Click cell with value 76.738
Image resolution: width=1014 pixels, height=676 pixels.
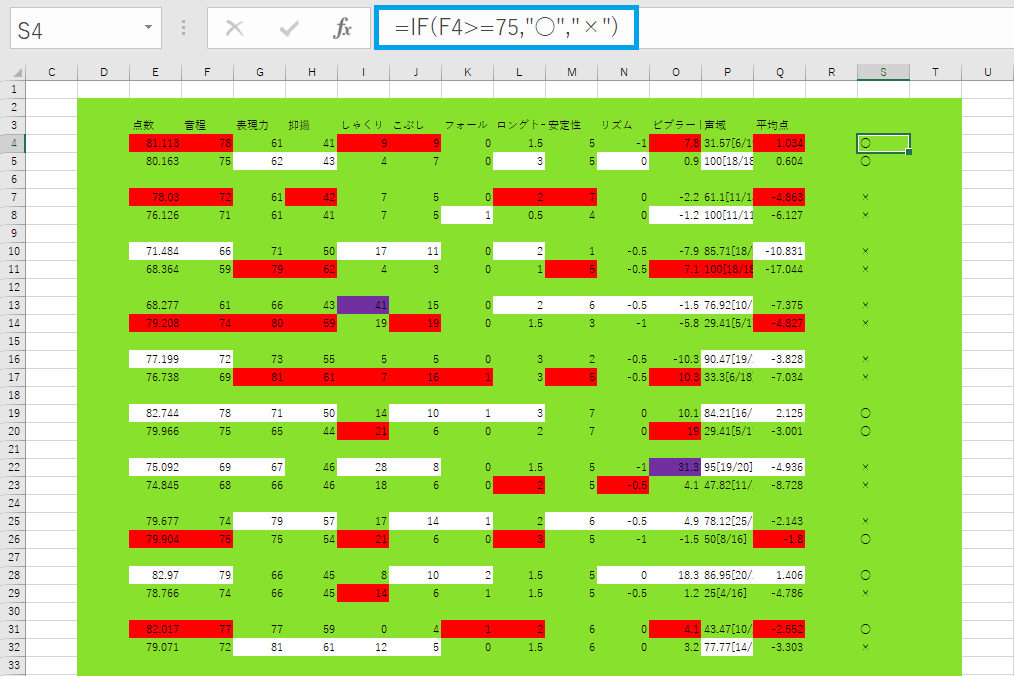[x=155, y=376]
